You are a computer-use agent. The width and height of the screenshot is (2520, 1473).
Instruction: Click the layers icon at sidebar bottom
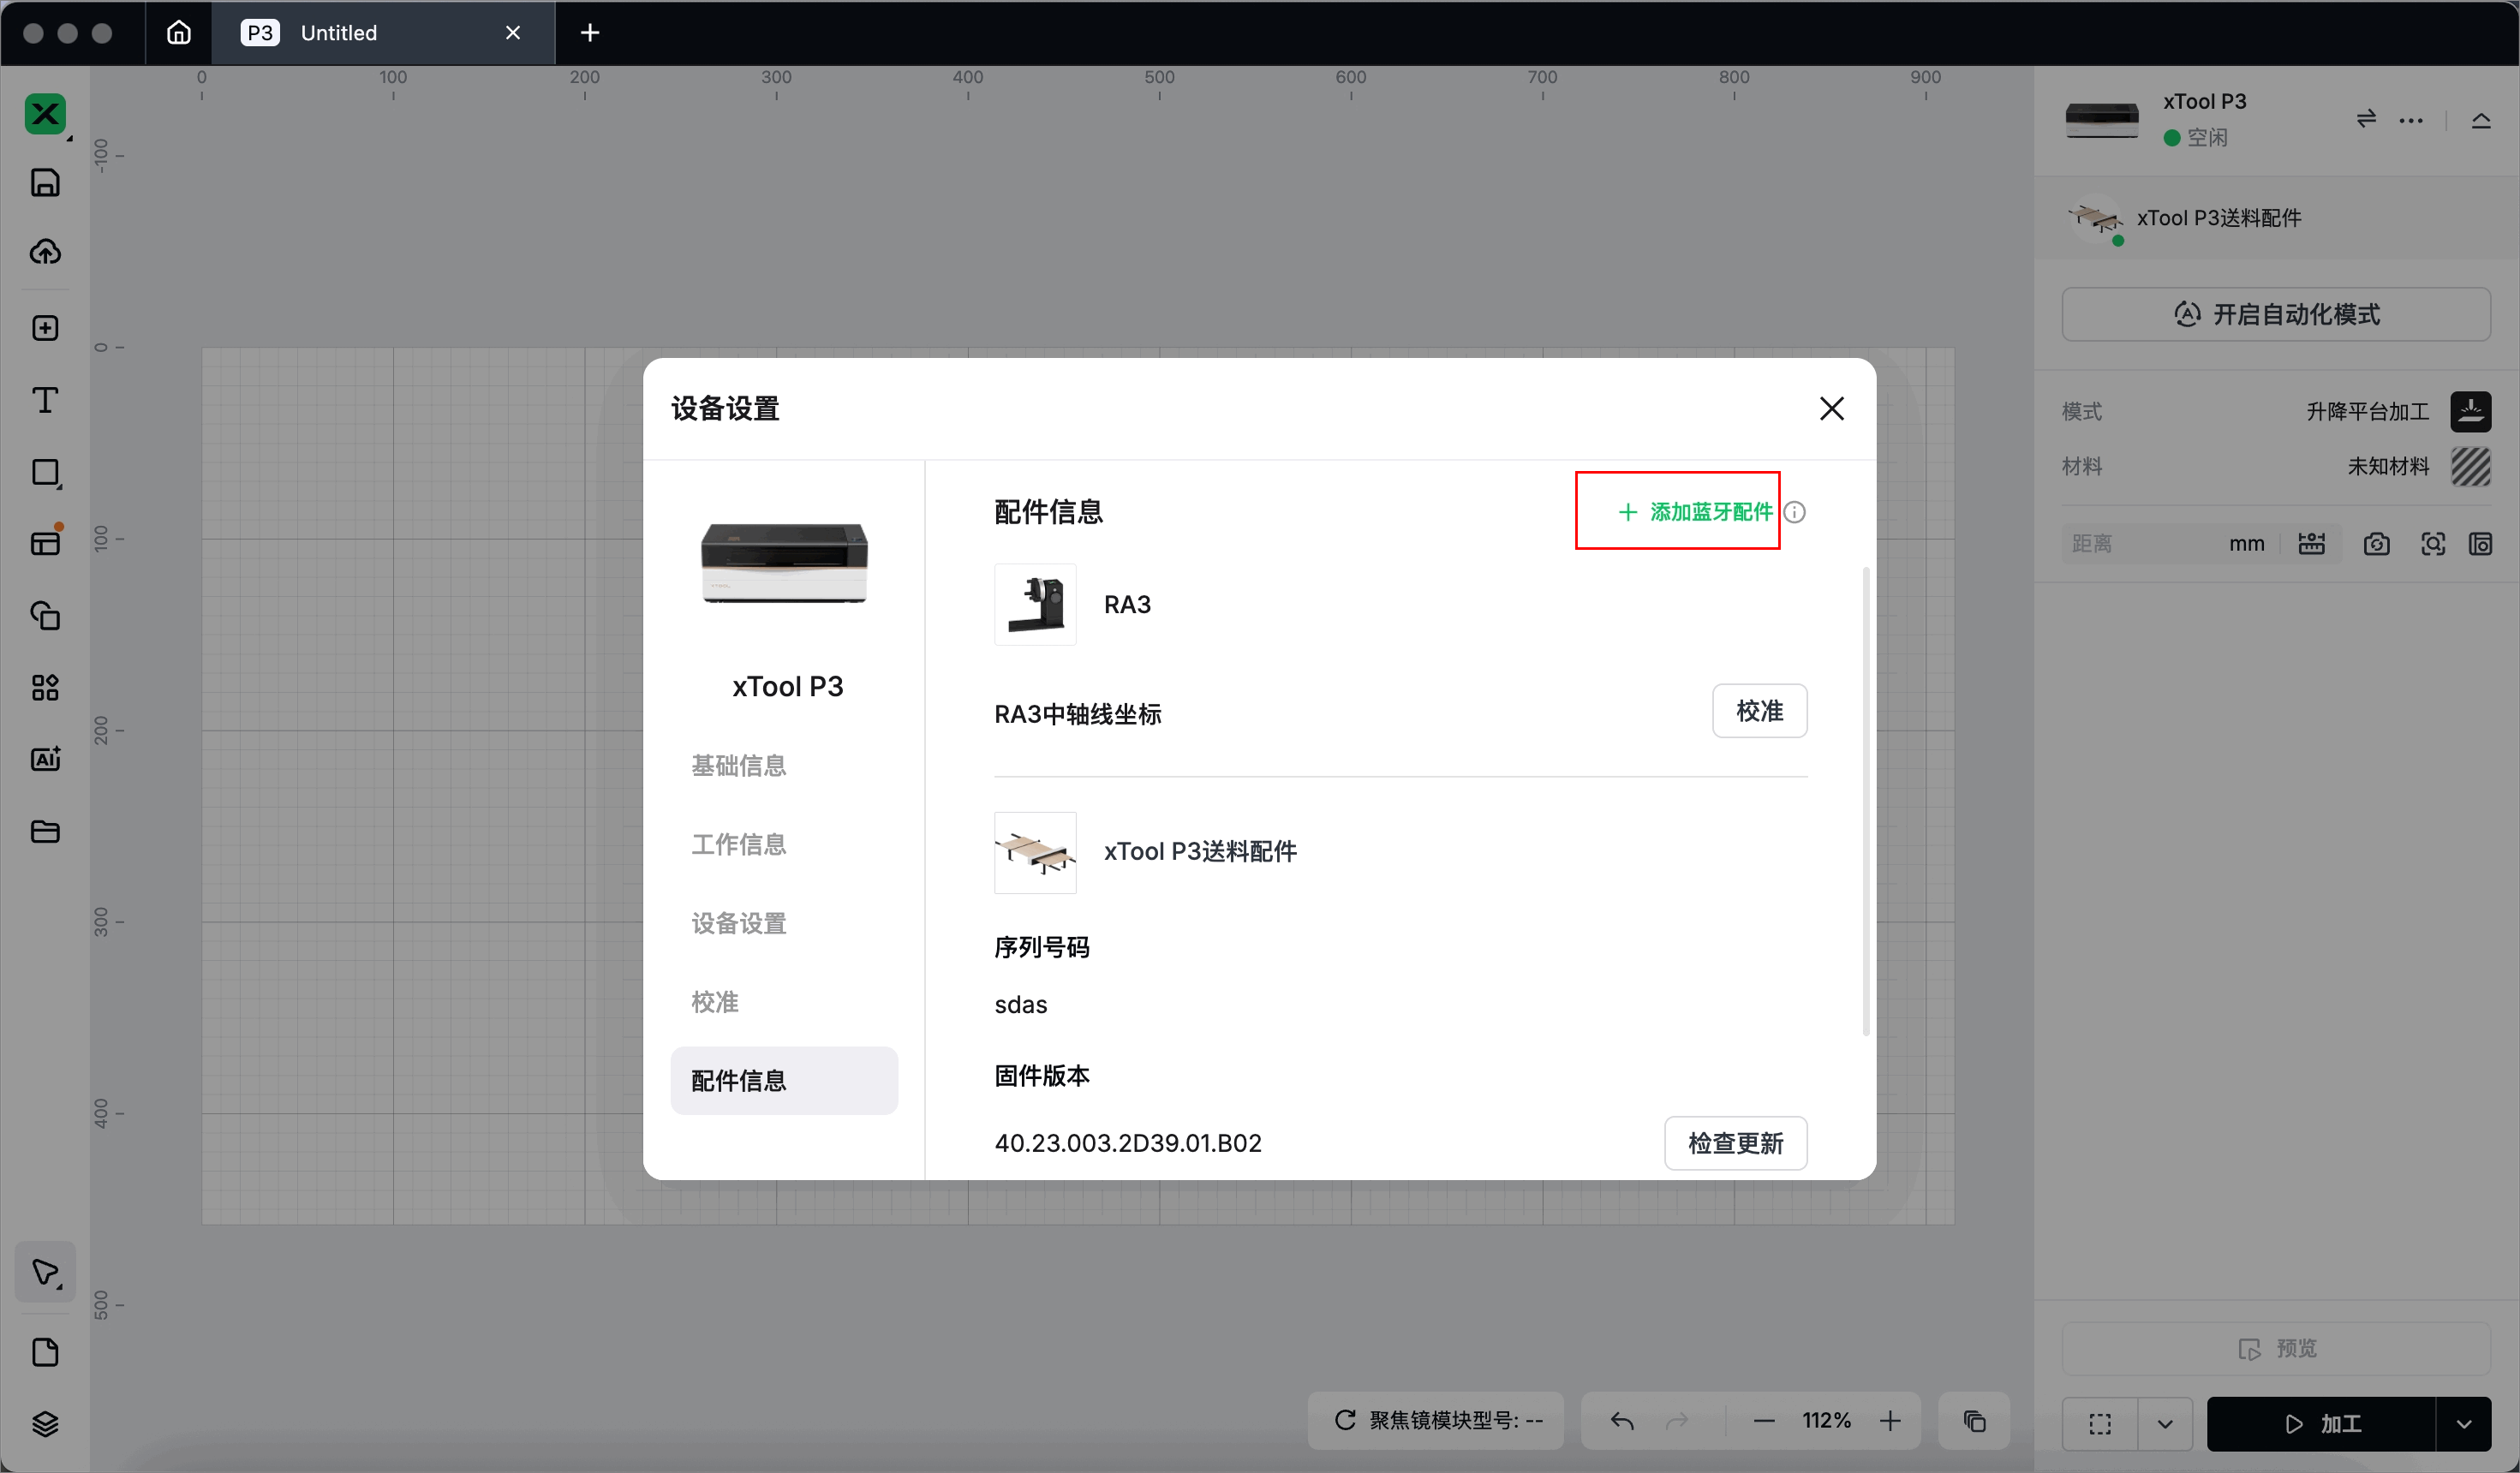tap(45, 1423)
